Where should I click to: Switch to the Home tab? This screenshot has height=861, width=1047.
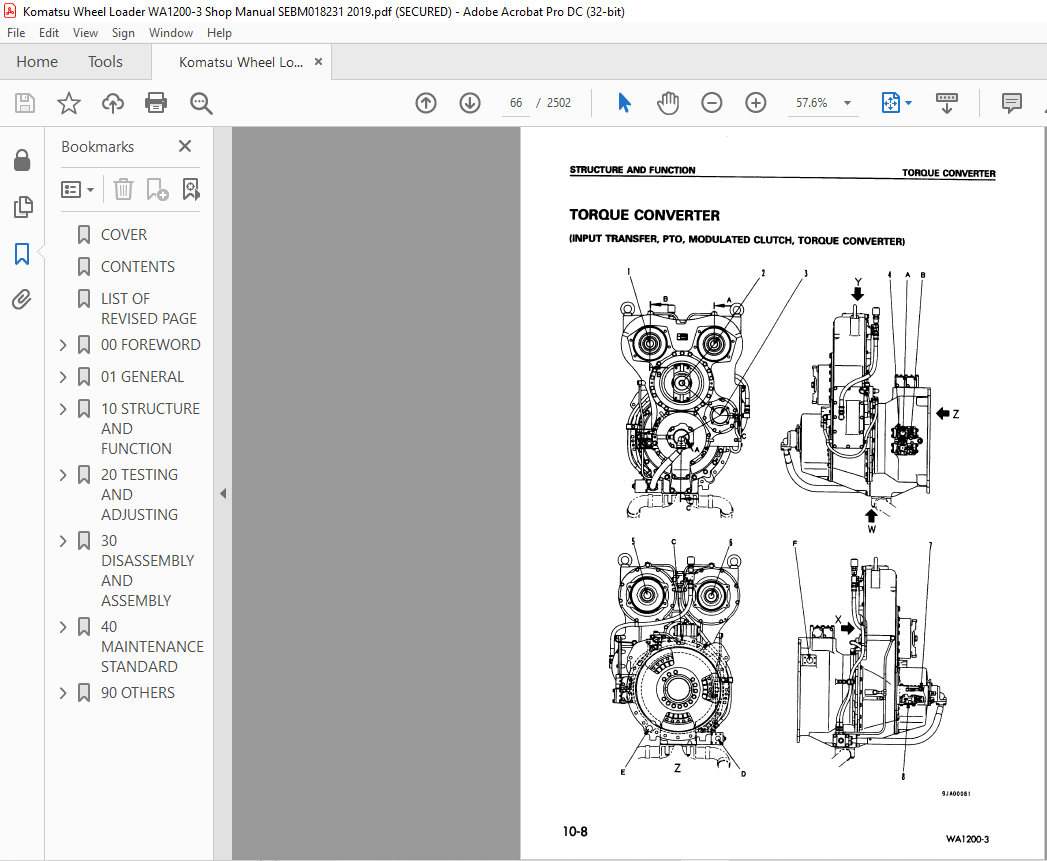[x=37, y=61]
